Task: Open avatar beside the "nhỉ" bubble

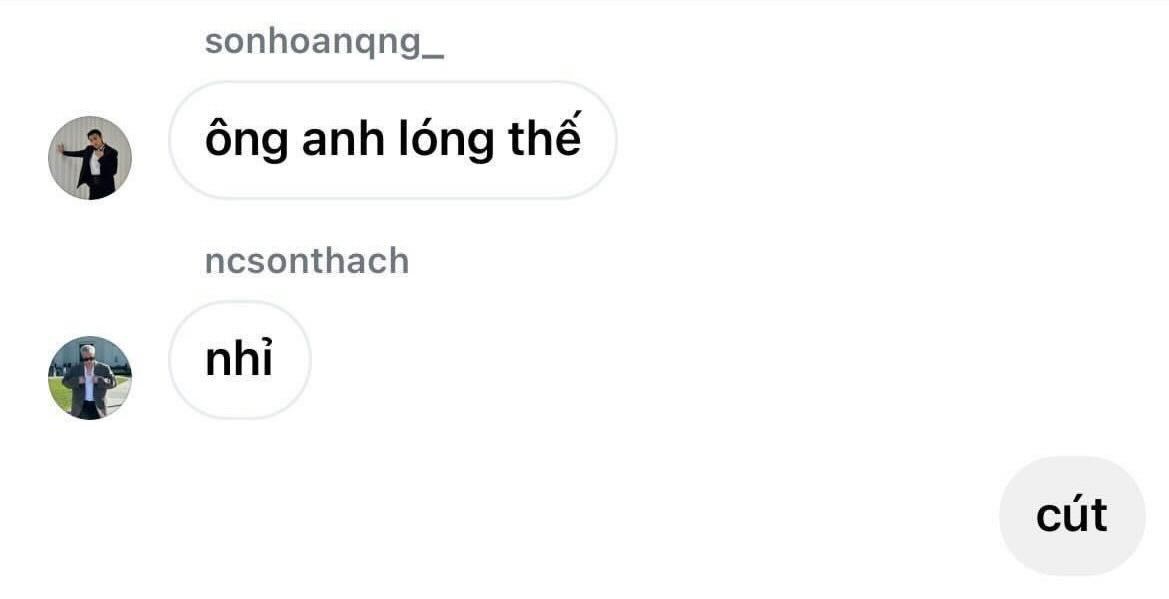Action: [x=89, y=377]
